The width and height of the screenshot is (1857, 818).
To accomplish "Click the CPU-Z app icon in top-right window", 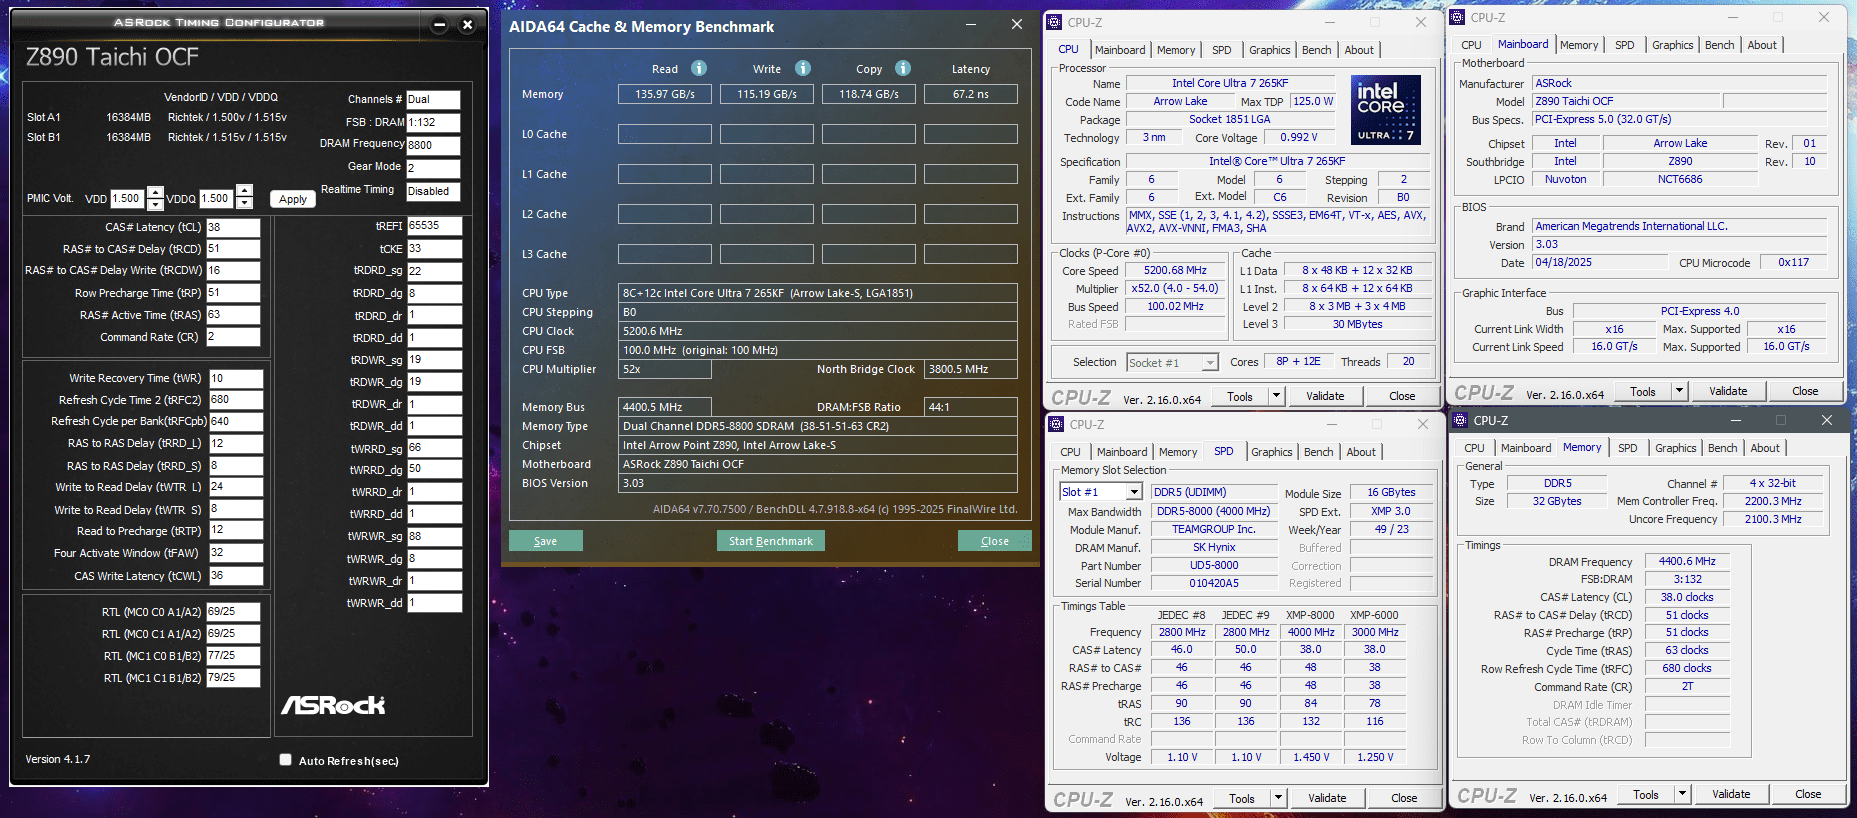I will [1458, 17].
